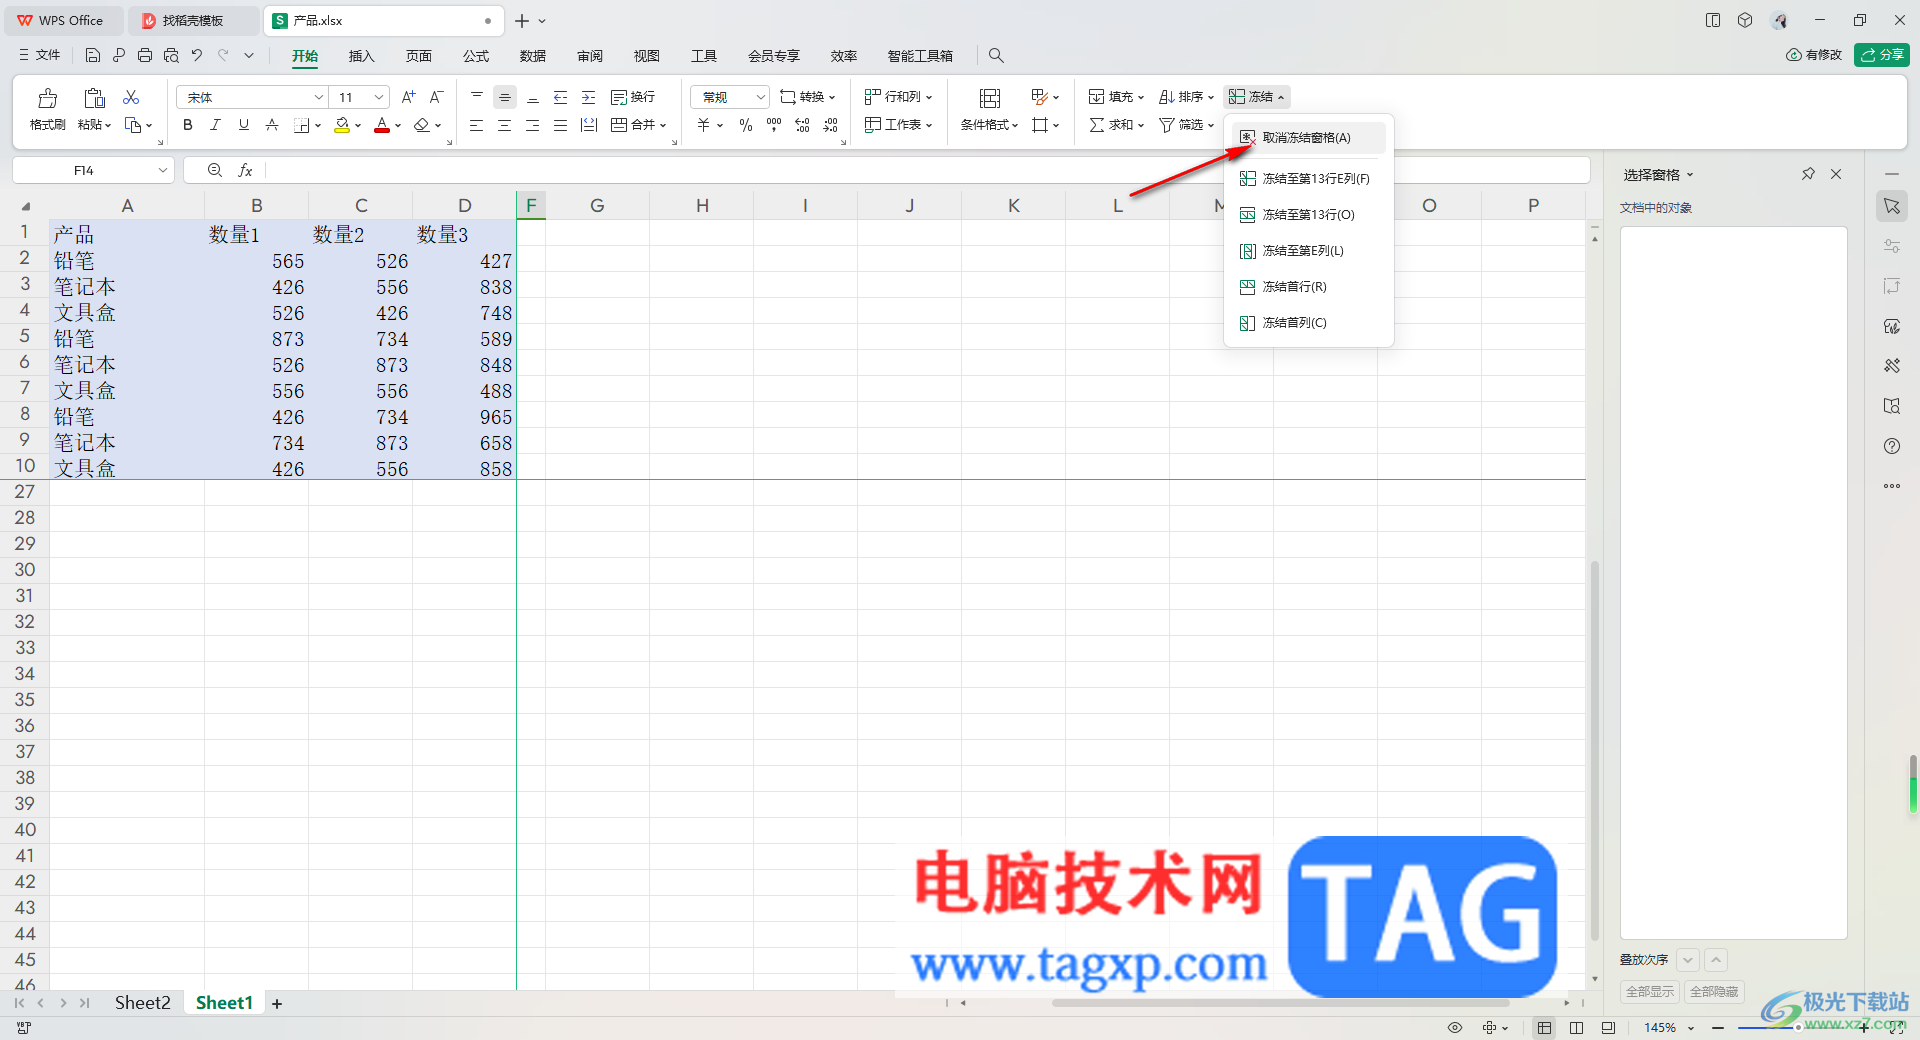1920x1040 pixels.
Task: Toggle underline formatting
Action: point(244,125)
